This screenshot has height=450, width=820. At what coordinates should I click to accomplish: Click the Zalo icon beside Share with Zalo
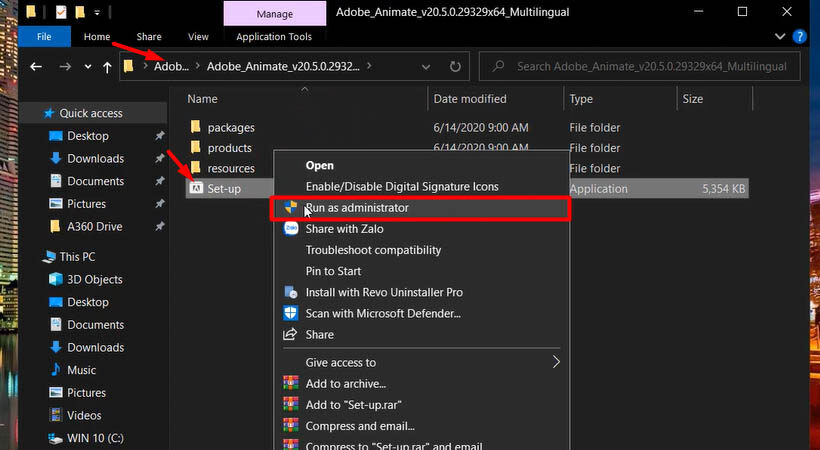(x=290, y=229)
